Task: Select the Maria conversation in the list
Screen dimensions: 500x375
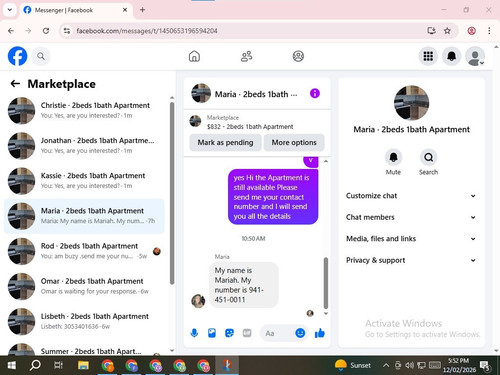Action: [84, 216]
